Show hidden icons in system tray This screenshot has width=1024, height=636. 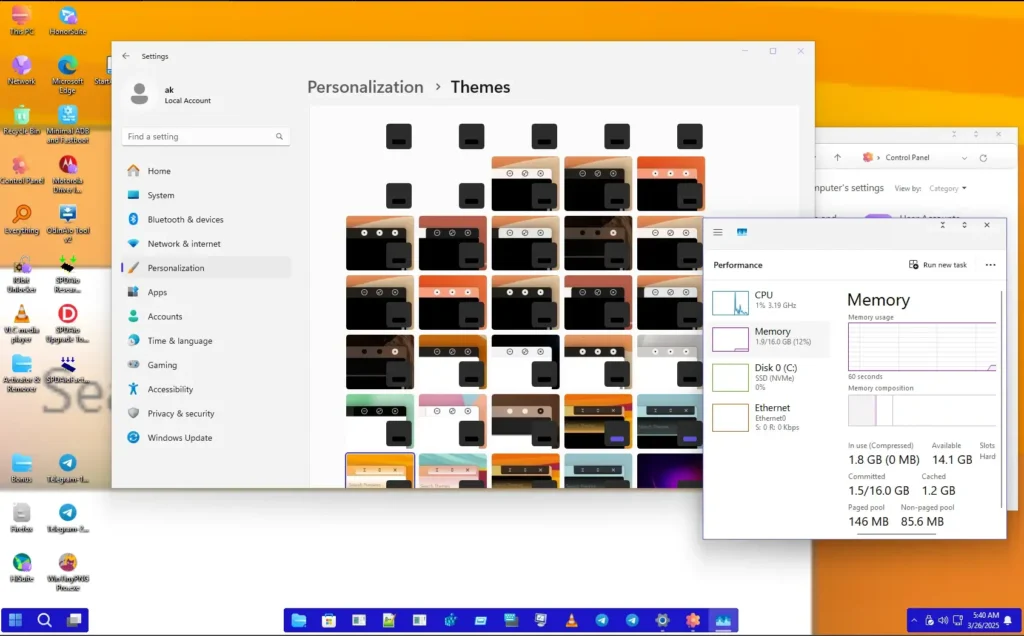click(x=916, y=621)
